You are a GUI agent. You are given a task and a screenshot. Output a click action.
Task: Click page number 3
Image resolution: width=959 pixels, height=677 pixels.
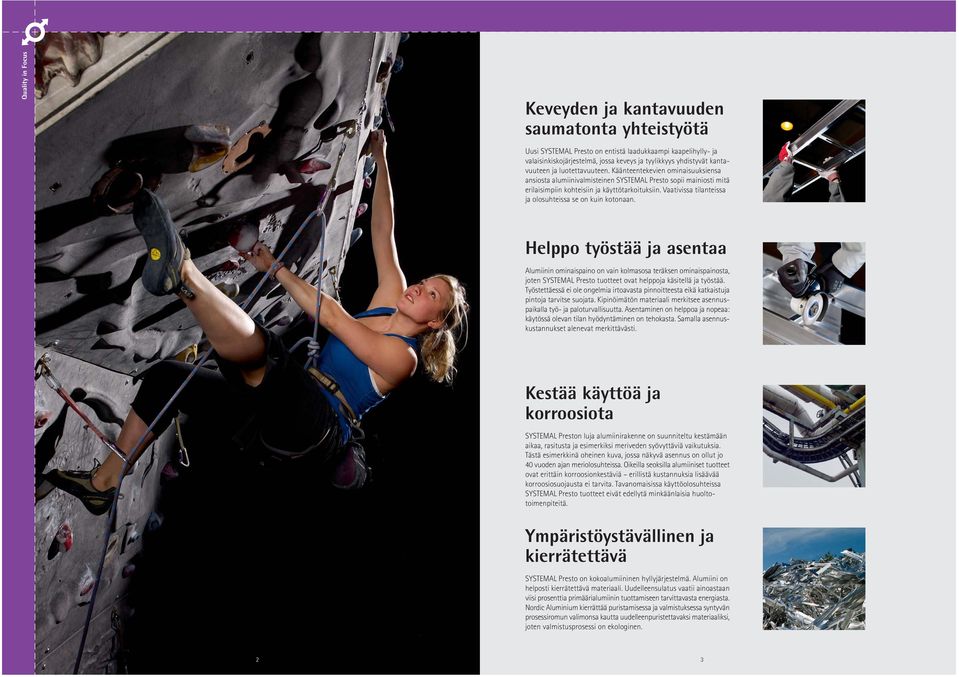pyautogui.click(x=702, y=659)
